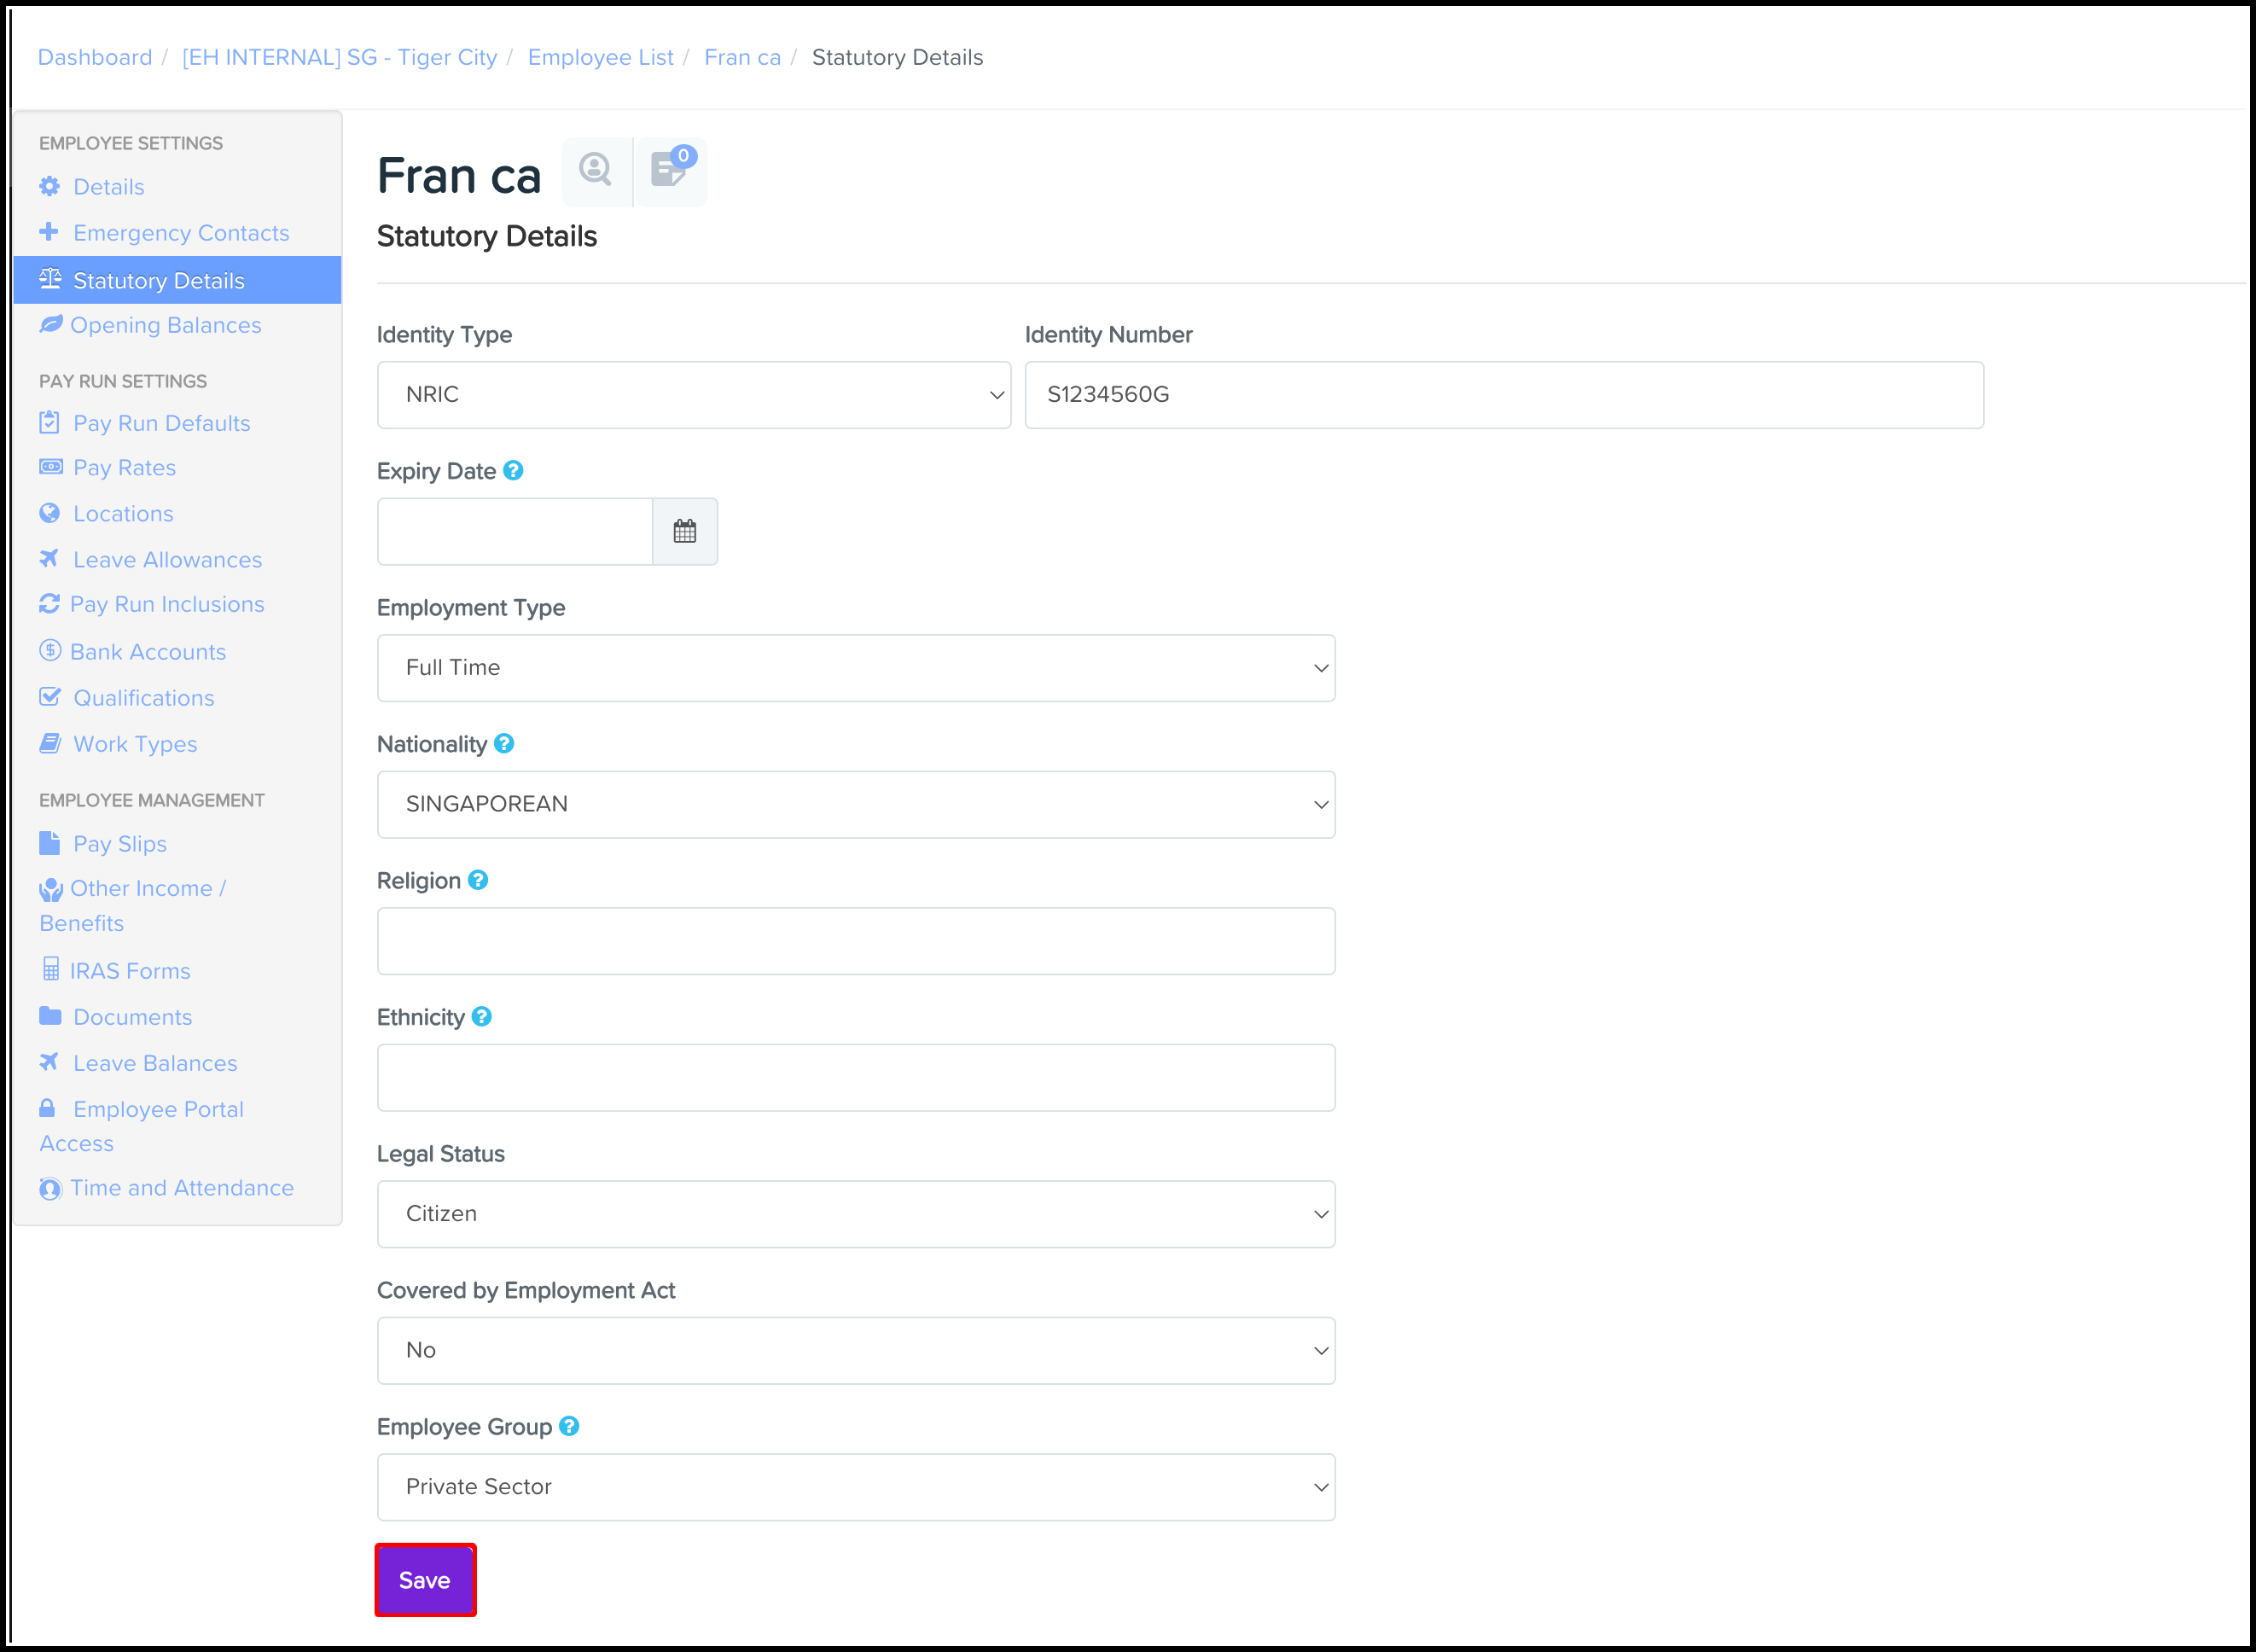Screen dimensions: 2256x1652
Task: Open Emergency Contacts in the sidebar
Action: point(181,233)
